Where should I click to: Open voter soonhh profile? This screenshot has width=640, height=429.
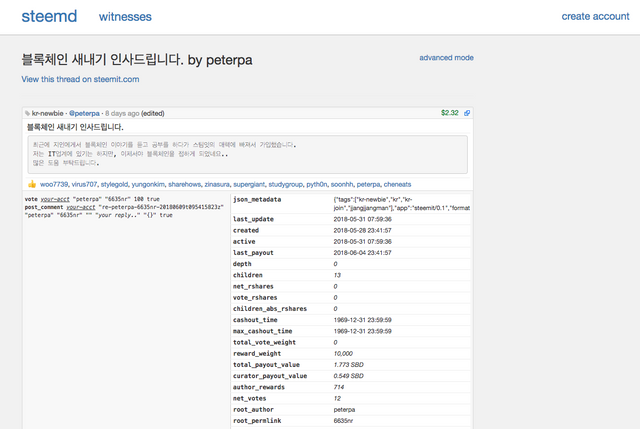[342, 184]
